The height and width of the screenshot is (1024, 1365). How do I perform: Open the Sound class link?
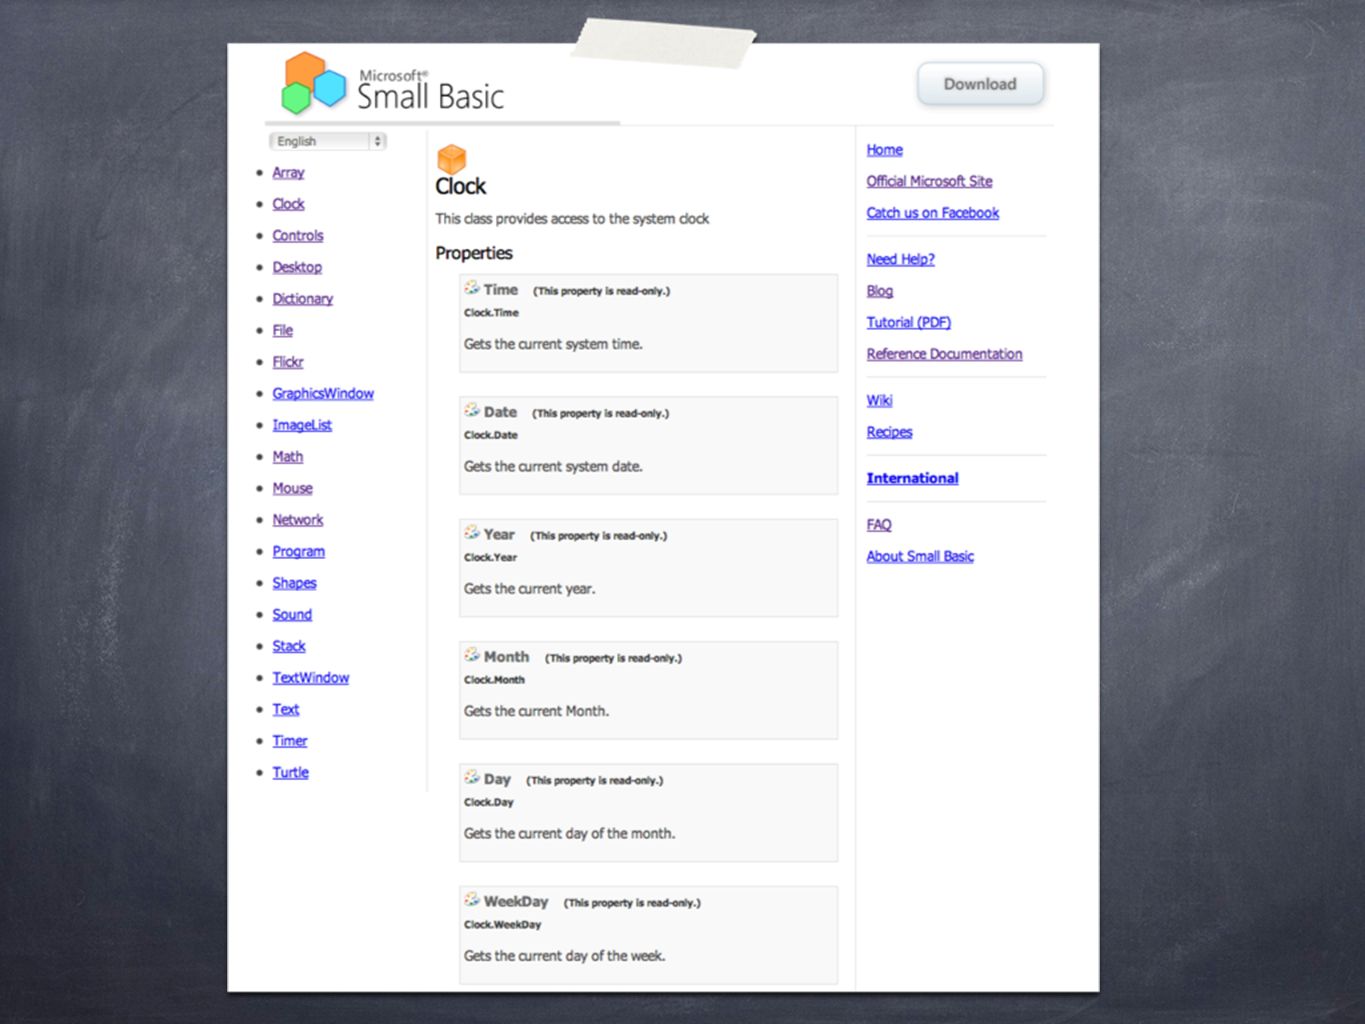[x=292, y=615]
